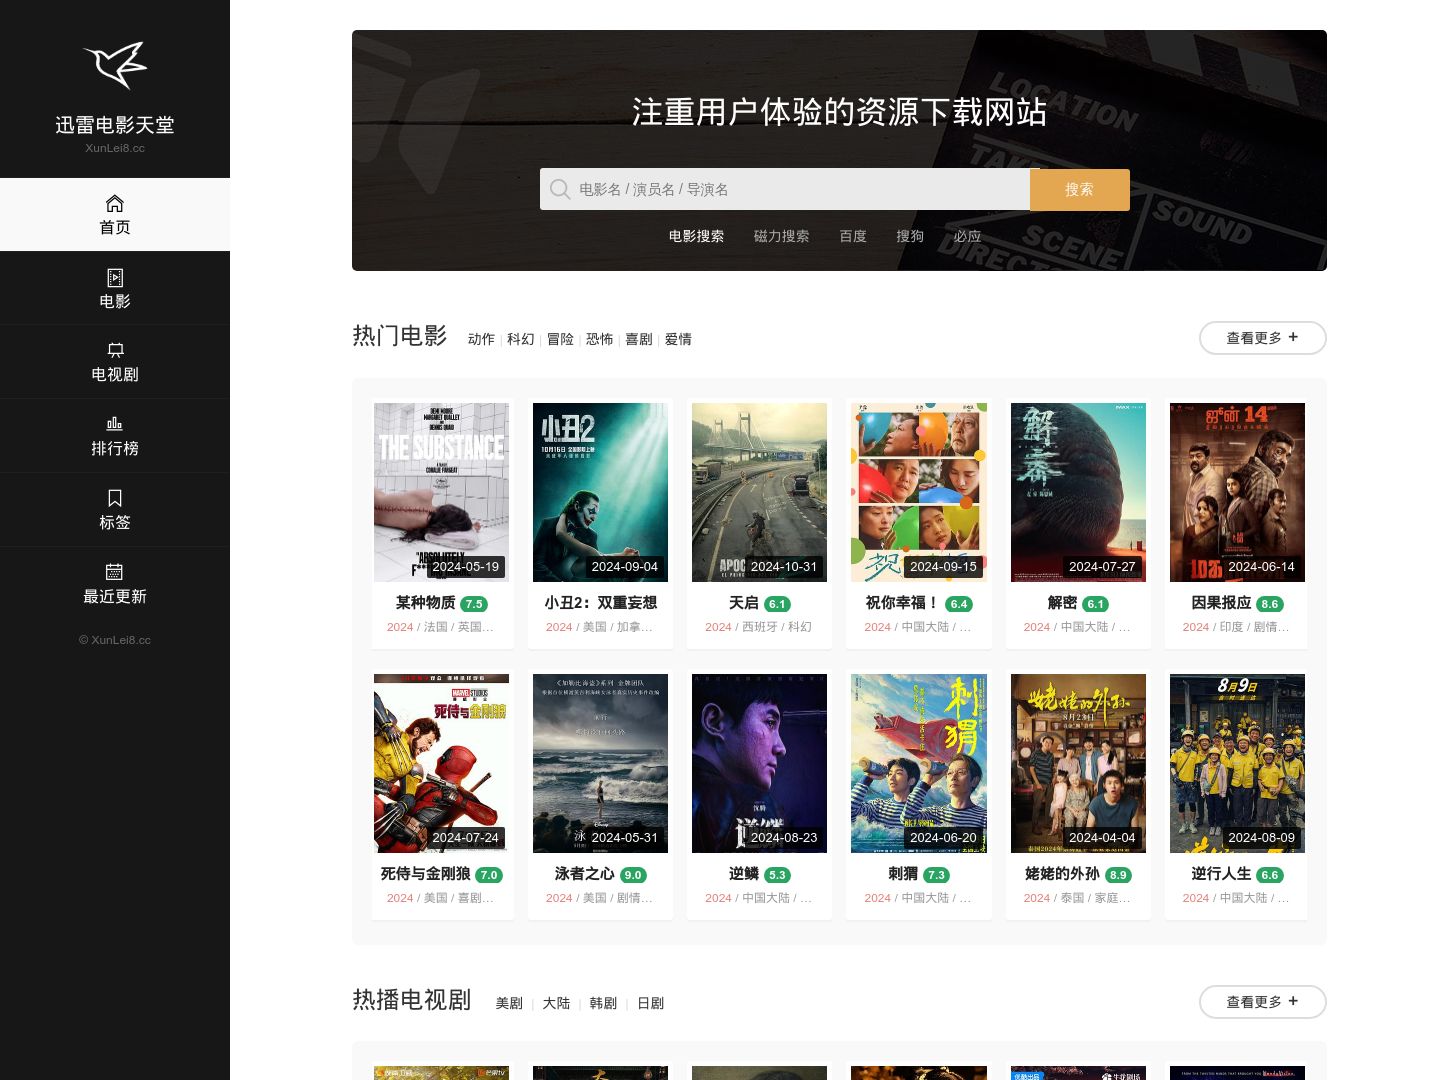Filter hot movies by 冒险
Image resolution: width=1440 pixels, height=1080 pixels.
[x=560, y=339]
